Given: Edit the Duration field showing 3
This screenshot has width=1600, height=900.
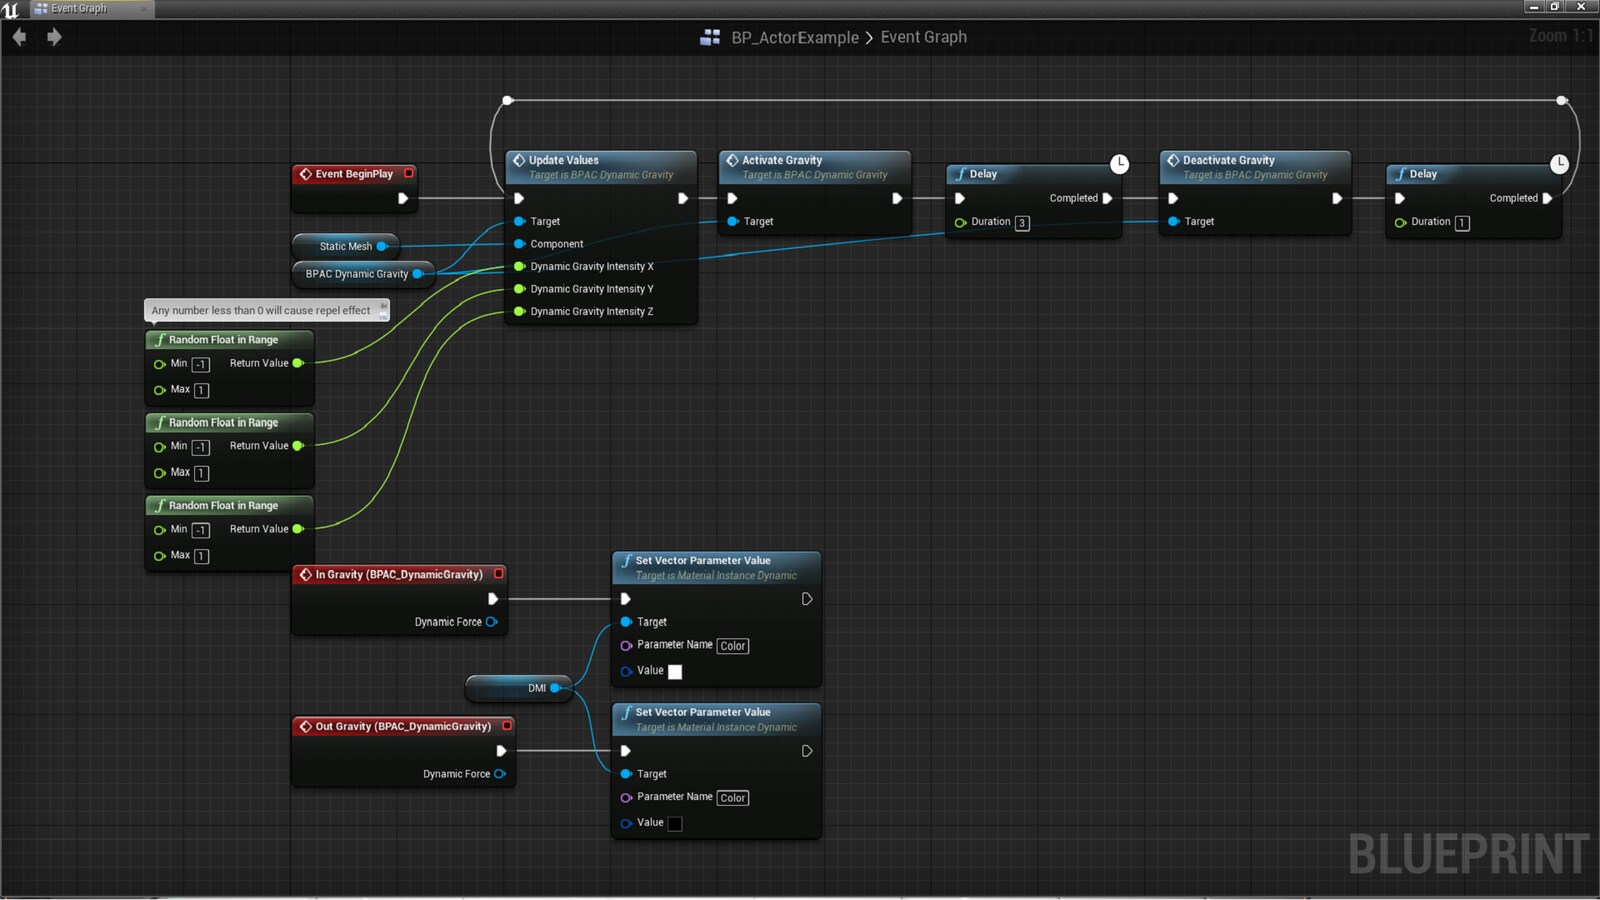Looking at the screenshot, I should [1022, 222].
